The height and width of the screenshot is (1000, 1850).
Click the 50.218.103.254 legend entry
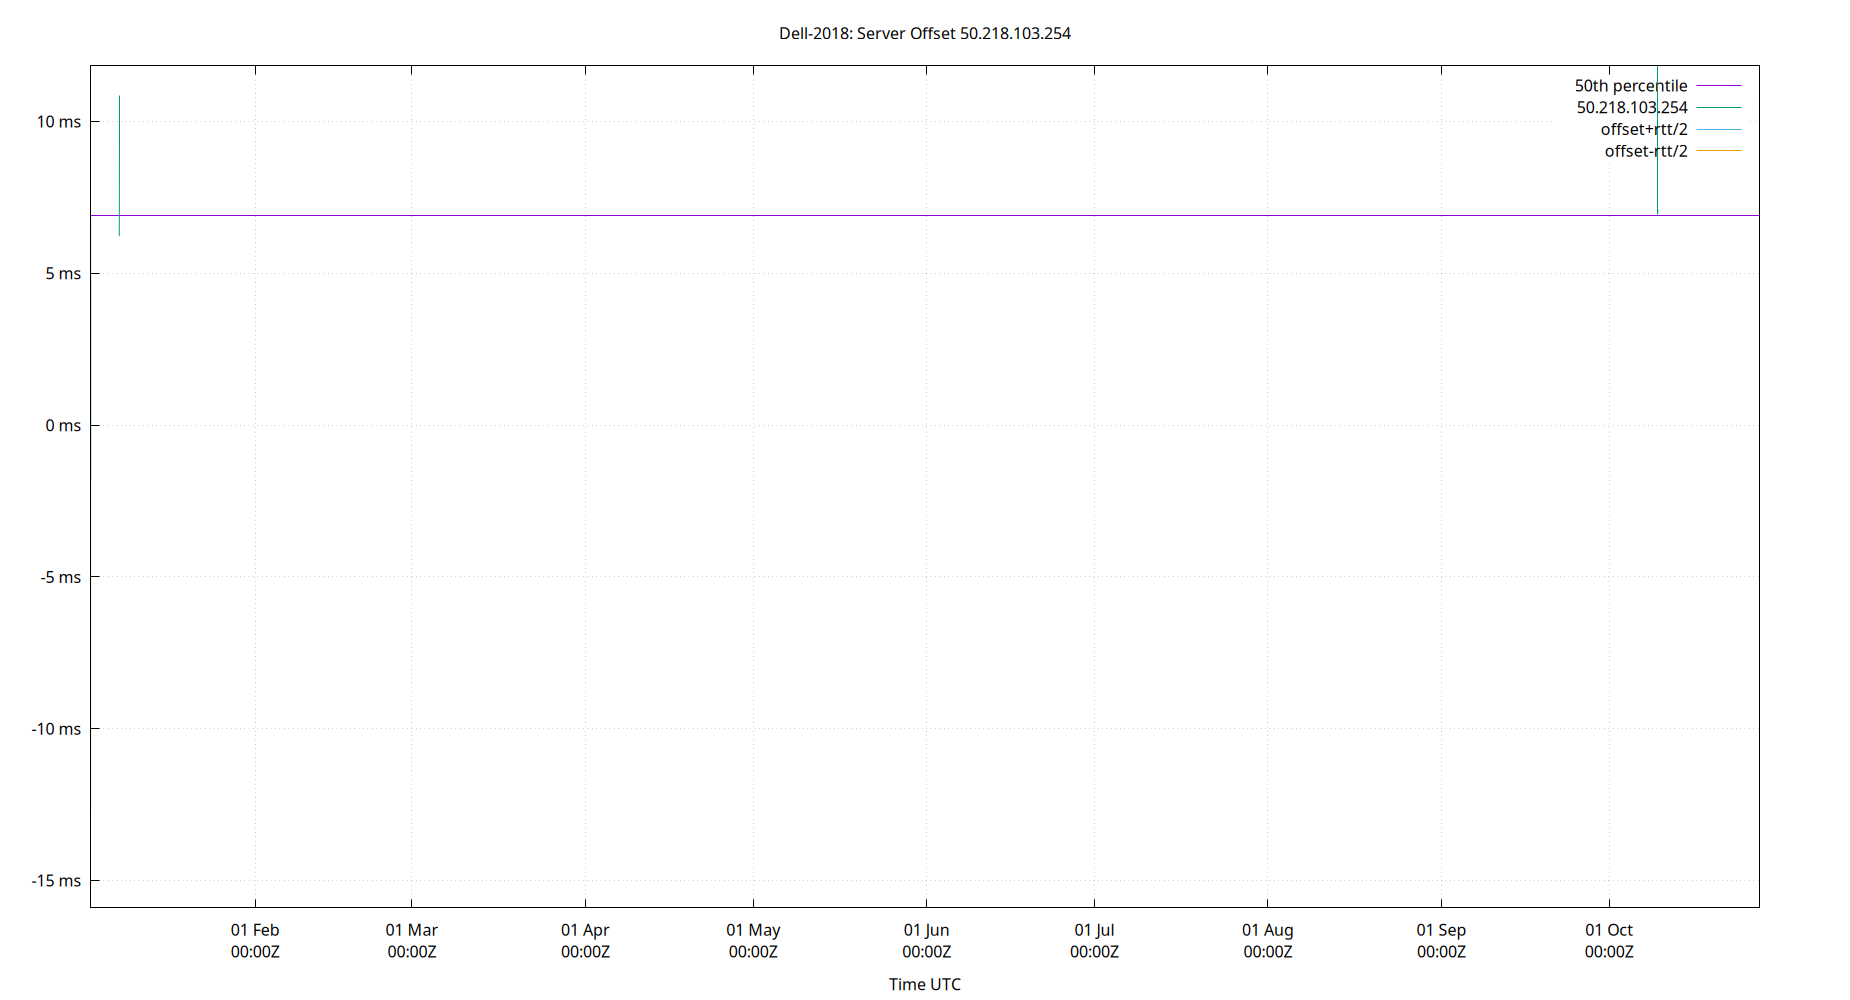pos(1633,107)
